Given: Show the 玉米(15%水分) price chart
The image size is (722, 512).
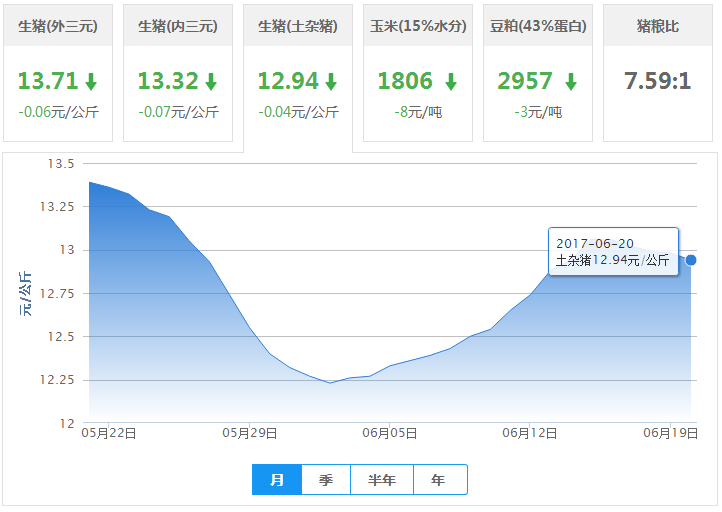Looking at the screenshot, I should coord(418,26).
